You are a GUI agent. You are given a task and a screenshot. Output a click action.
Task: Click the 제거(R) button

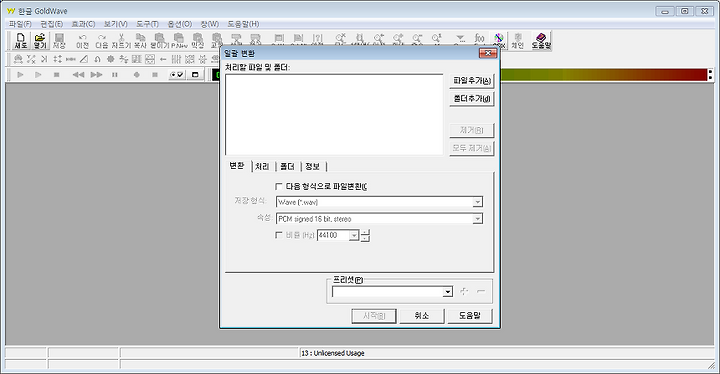coord(472,130)
